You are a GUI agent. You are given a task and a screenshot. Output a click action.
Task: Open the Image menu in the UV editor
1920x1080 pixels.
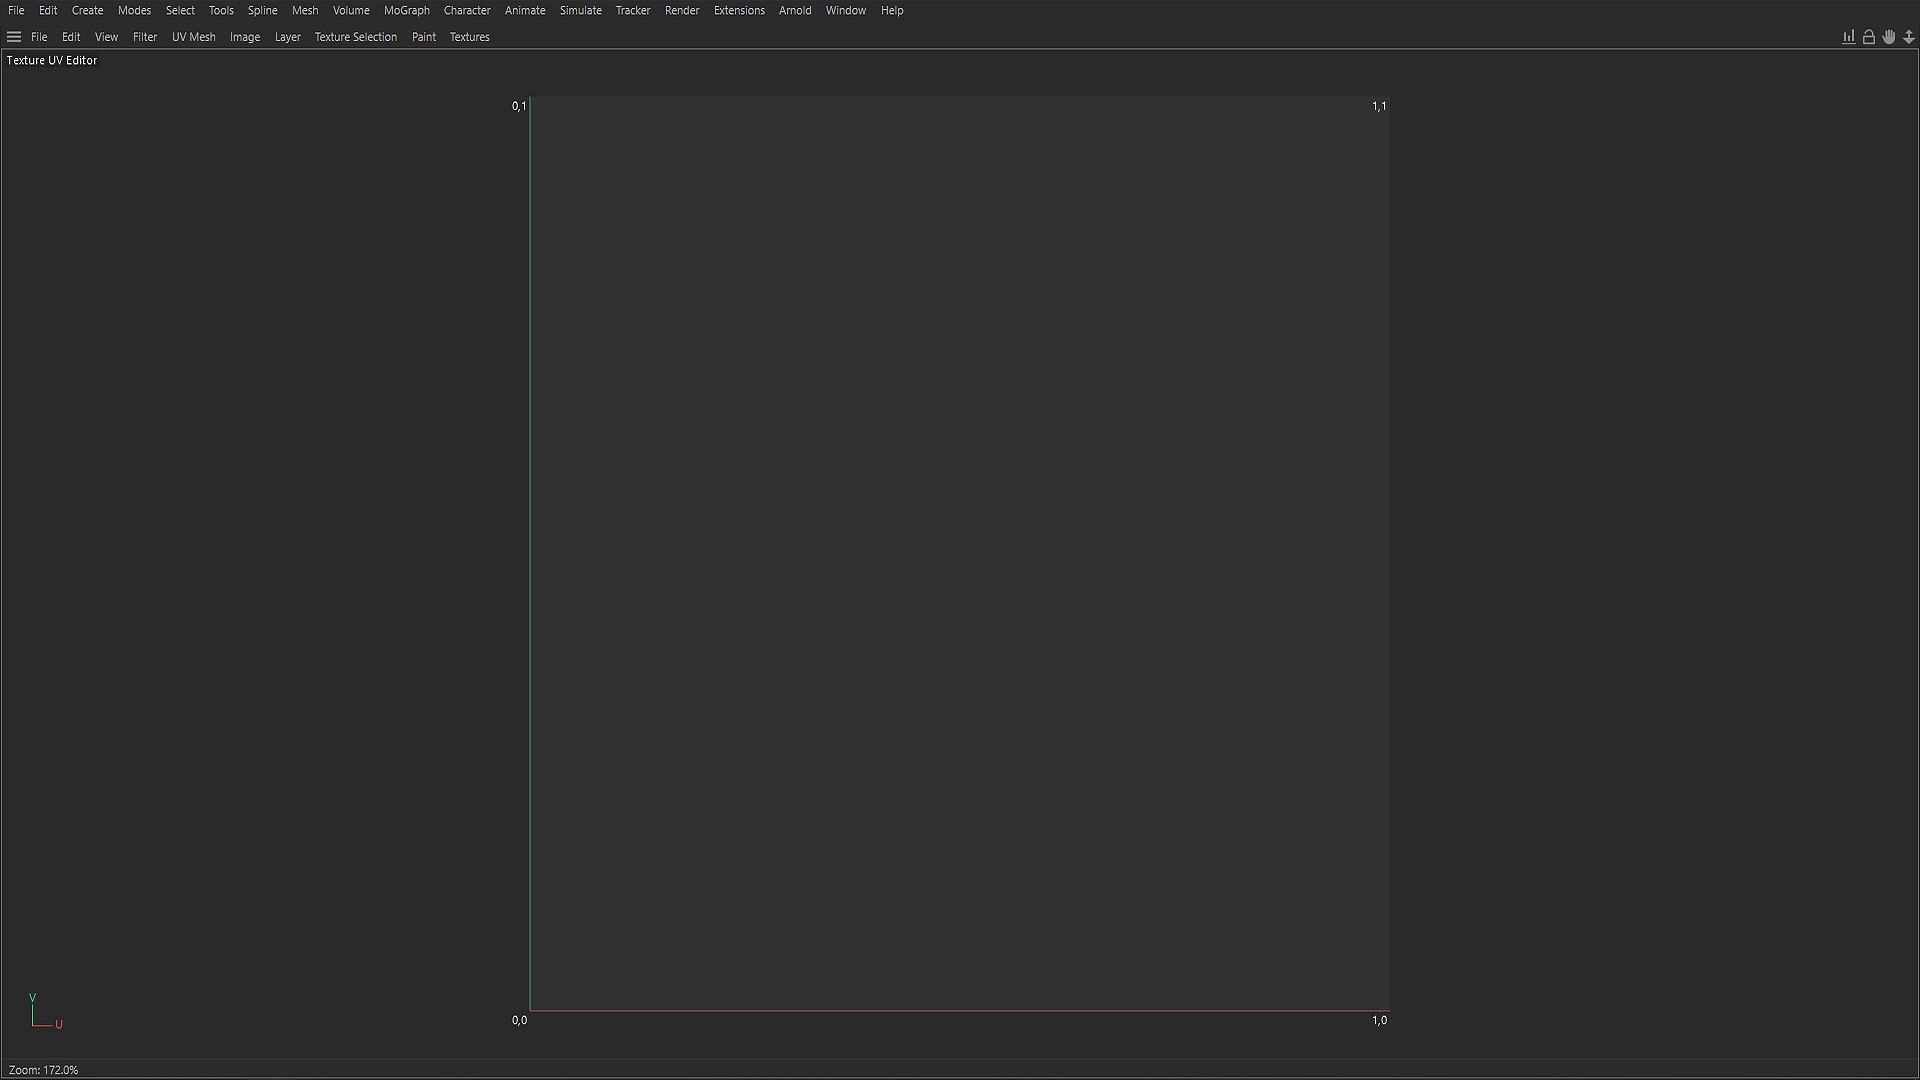244,37
